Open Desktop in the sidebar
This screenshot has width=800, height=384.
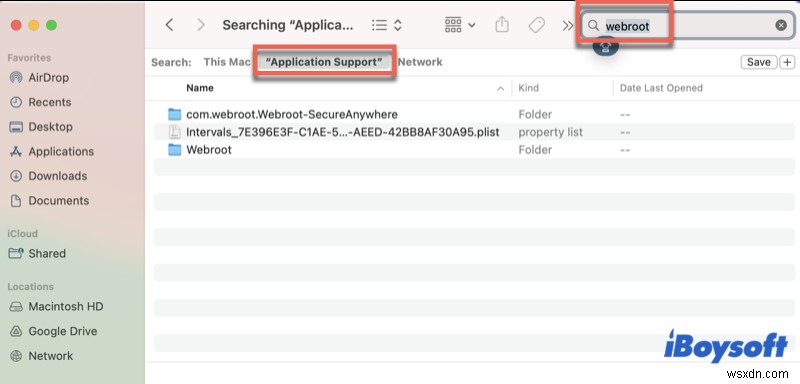pyautogui.click(x=41, y=126)
